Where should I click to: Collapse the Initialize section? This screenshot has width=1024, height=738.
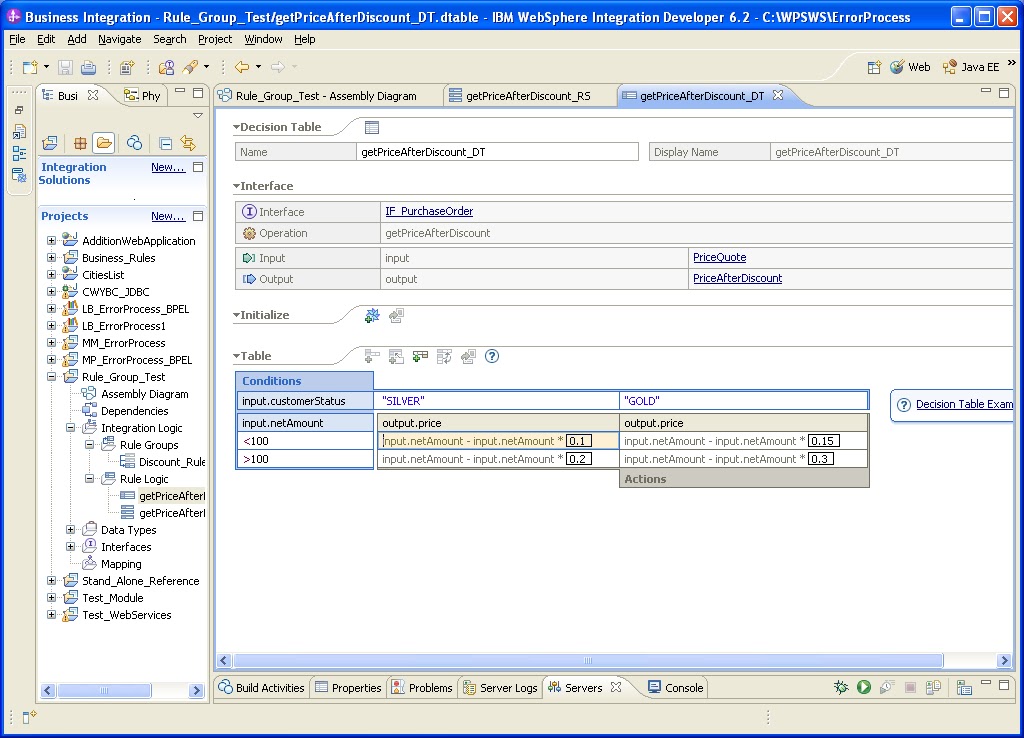pyautogui.click(x=236, y=315)
